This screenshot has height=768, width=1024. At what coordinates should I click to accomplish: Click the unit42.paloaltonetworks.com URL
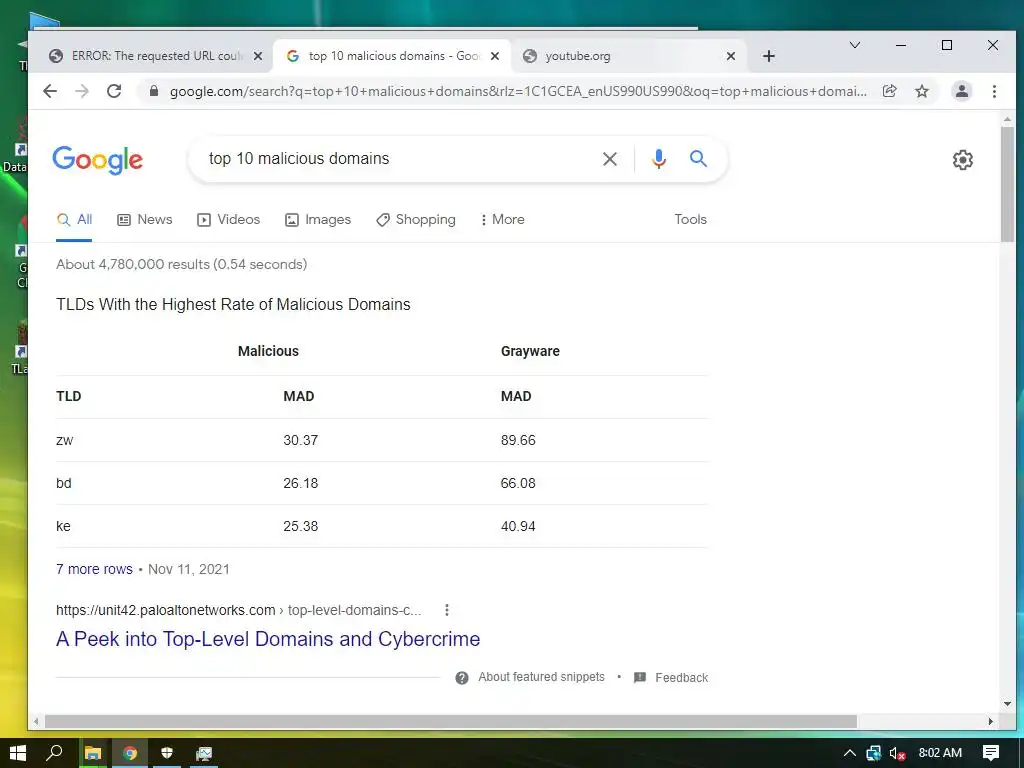[x=165, y=610]
